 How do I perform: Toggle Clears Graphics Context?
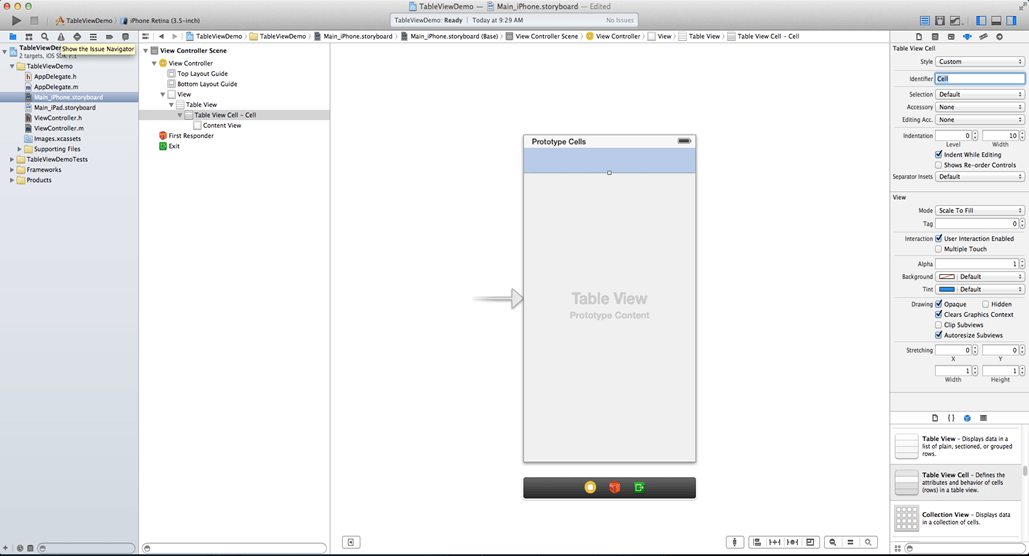(938, 314)
